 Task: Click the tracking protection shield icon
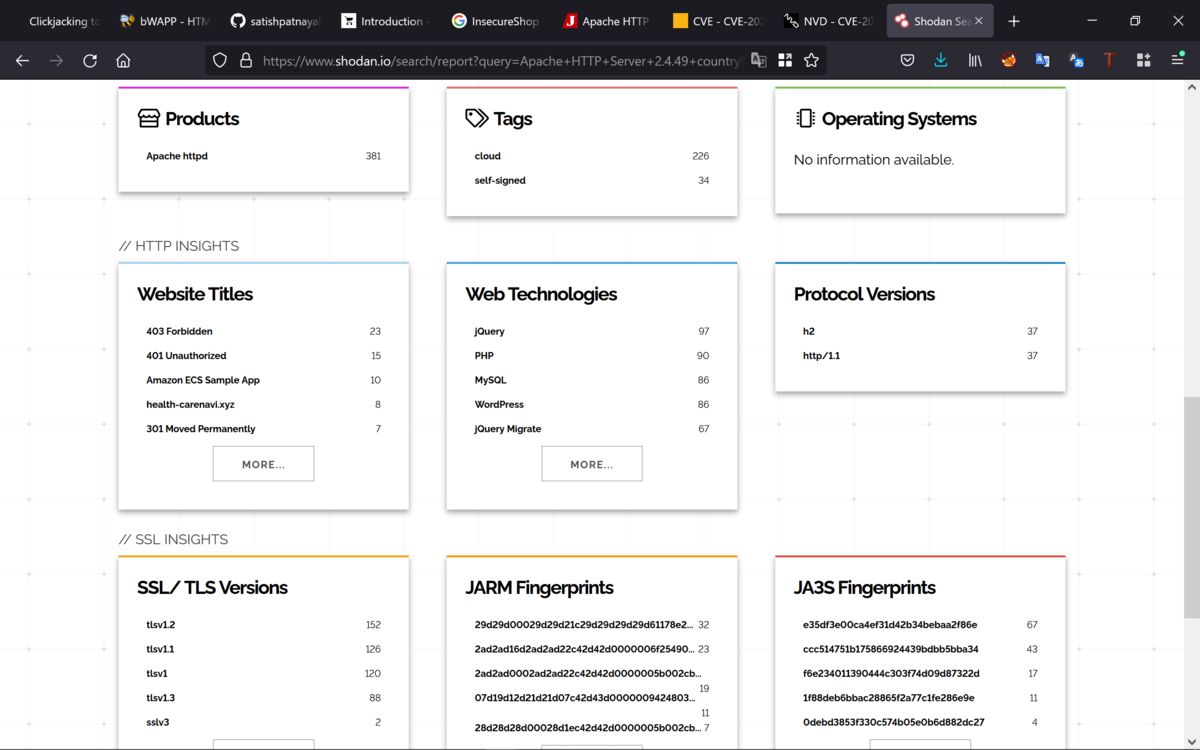tap(220, 61)
